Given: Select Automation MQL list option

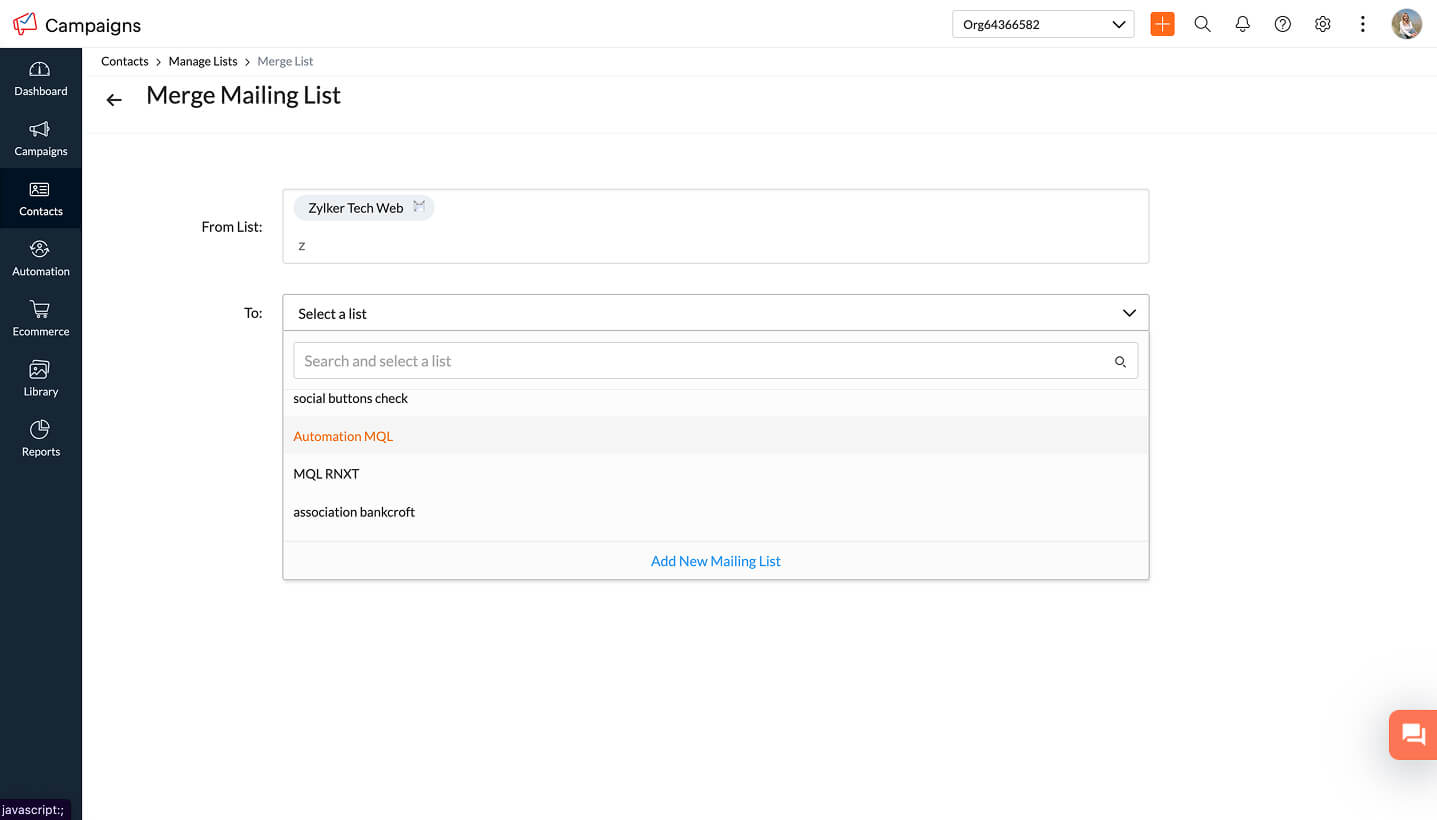Looking at the screenshot, I should 343,436.
